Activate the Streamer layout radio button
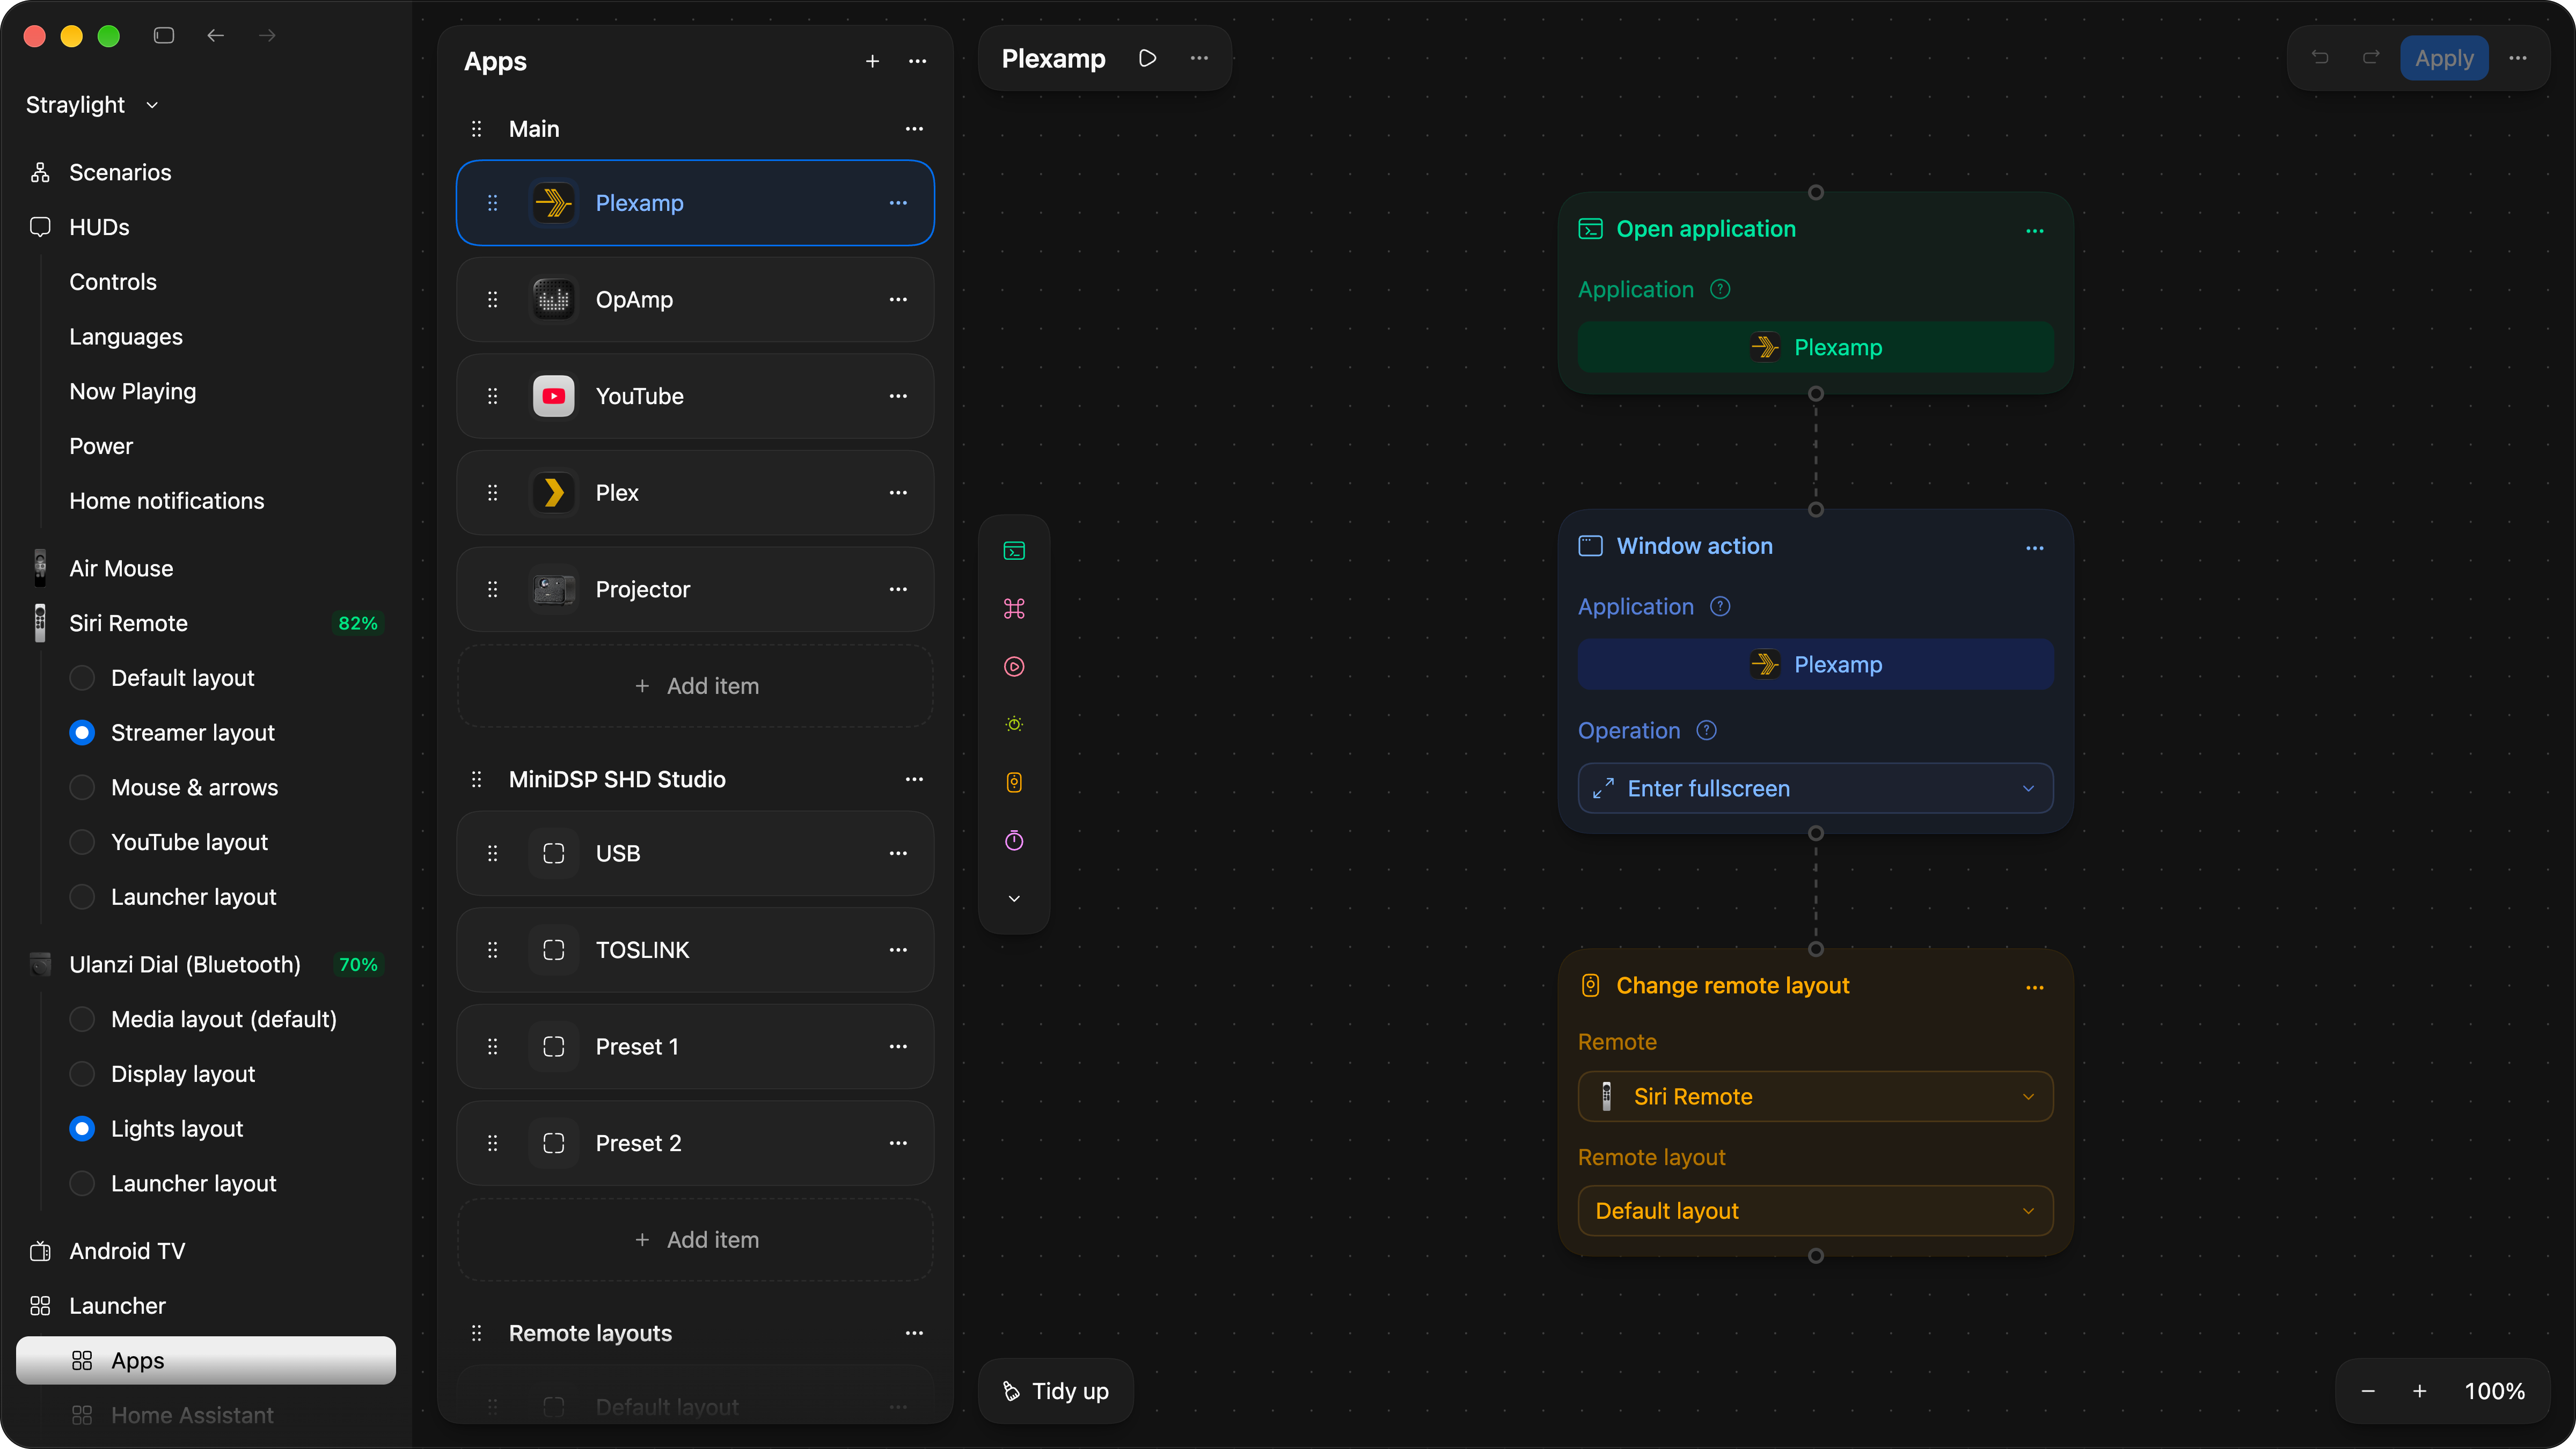 pos(82,733)
